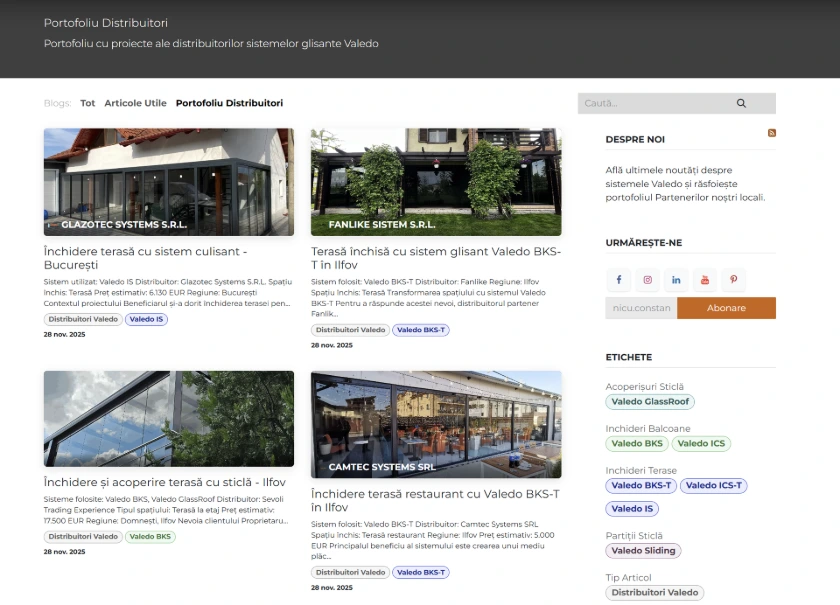Open the Instagram social icon
Viewport: 840px width, 605px height.
pos(647,280)
